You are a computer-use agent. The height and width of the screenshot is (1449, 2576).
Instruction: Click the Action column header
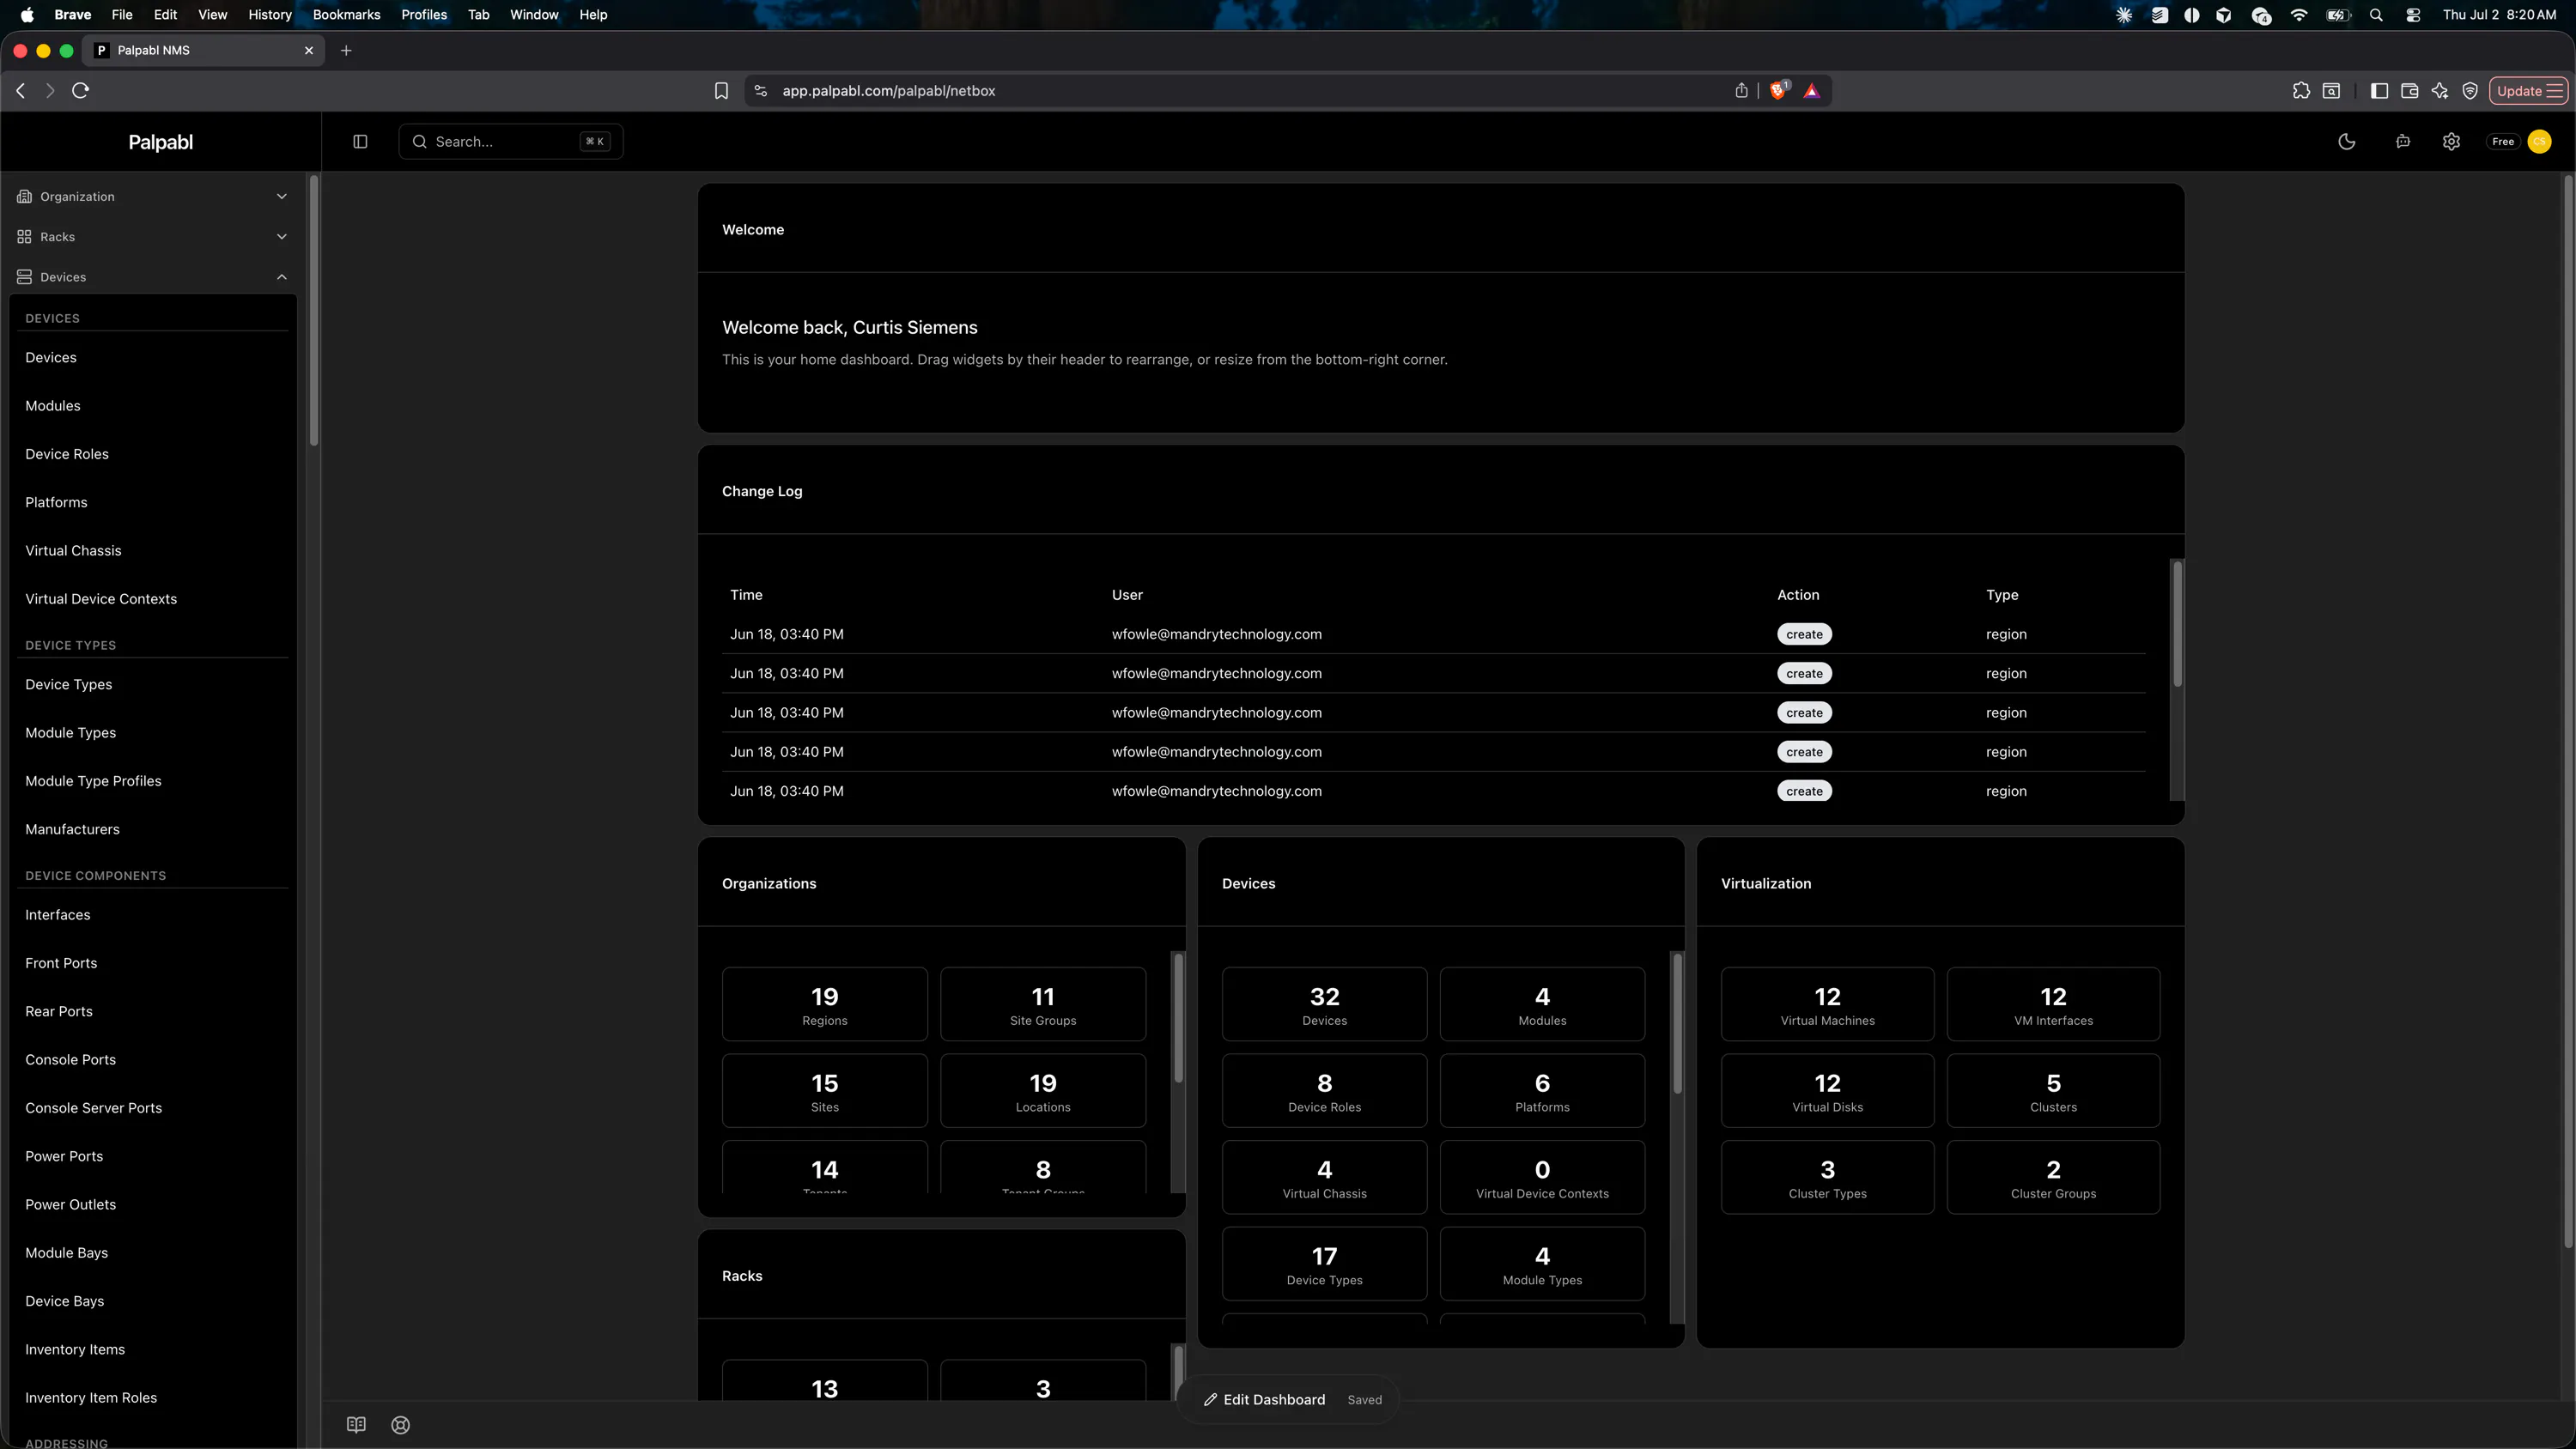[1797, 594]
